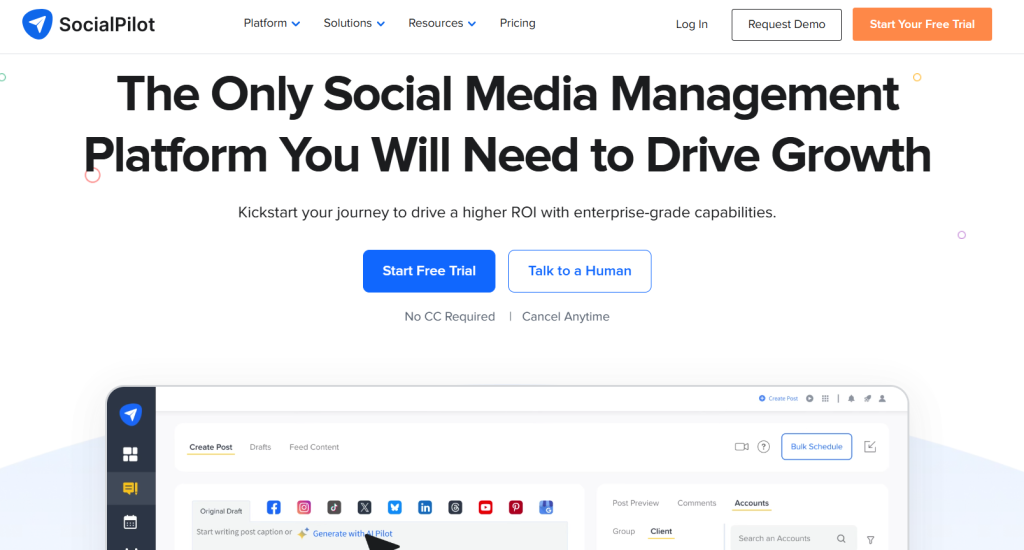Image resolution: width=1024 pixels, height=550 pixels.
Task: Select the X (Twitter) icon in the composer
Action: (364, 508)
